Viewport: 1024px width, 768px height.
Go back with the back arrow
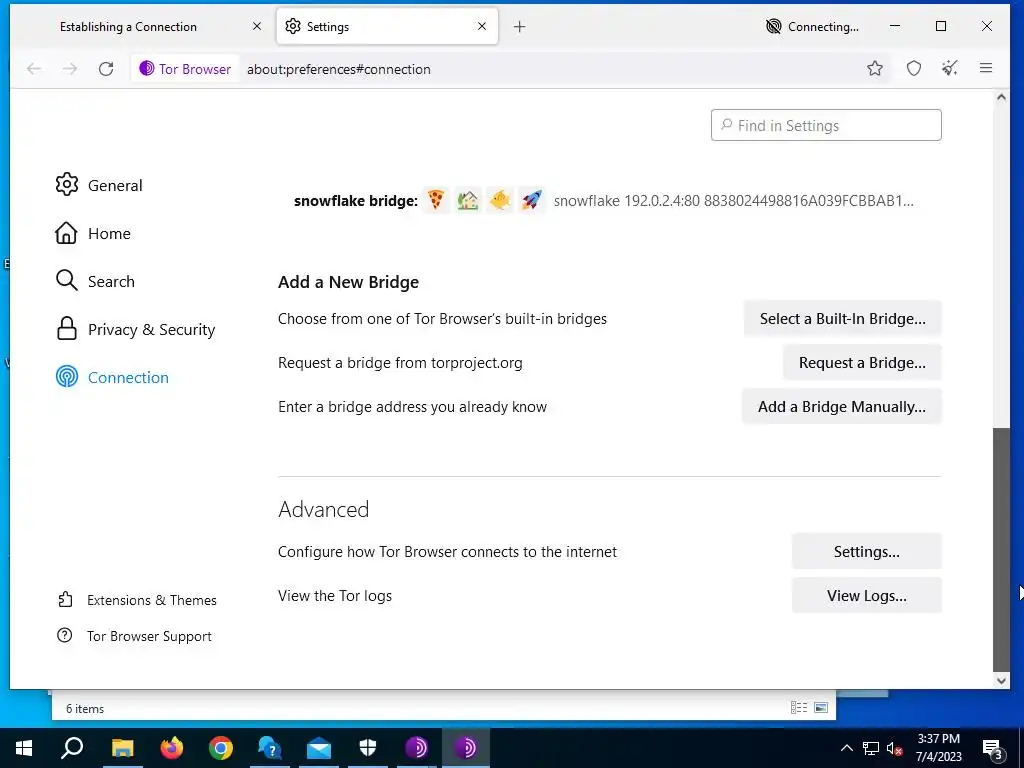click(34, 69)
